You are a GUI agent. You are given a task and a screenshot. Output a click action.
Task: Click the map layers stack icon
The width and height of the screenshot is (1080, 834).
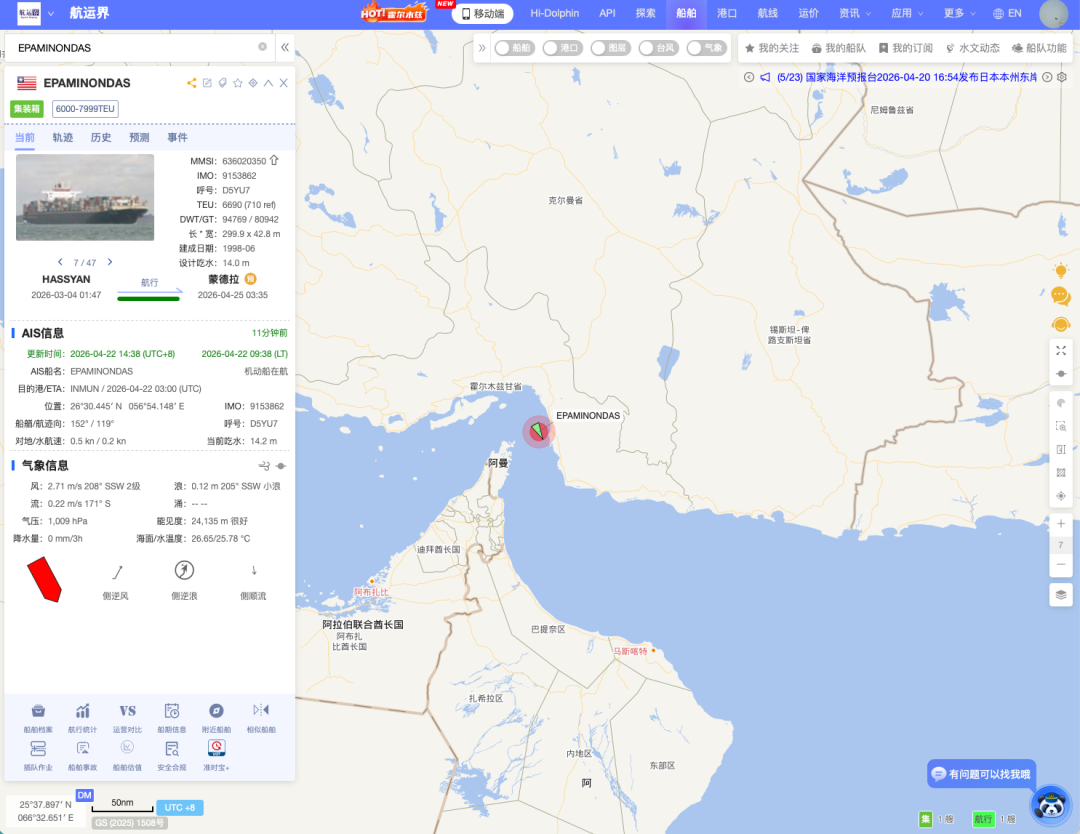tap(1060, 594)
